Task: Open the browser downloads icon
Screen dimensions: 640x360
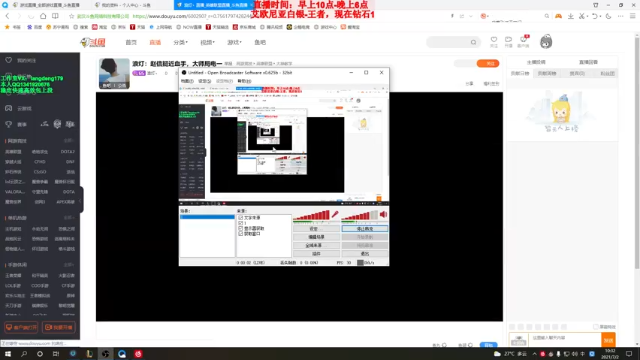Action: [x=571, y=16]
